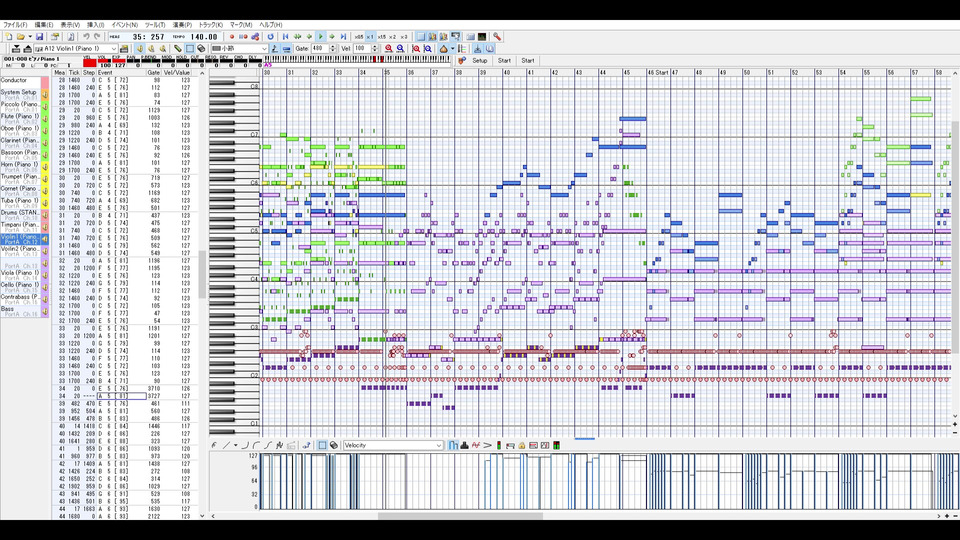Open the 挿入(I) menu

(96, 25)
